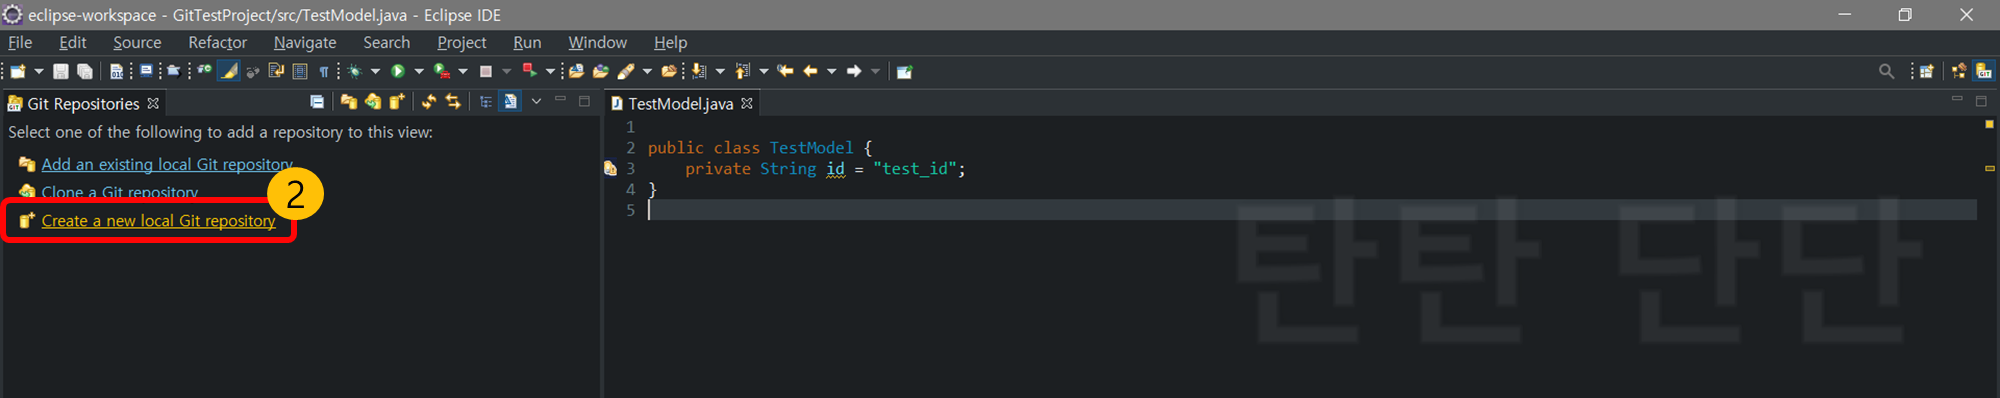Open the New wizard dropdown arrow
The image size is (2000, 398).
pos(39,71)
